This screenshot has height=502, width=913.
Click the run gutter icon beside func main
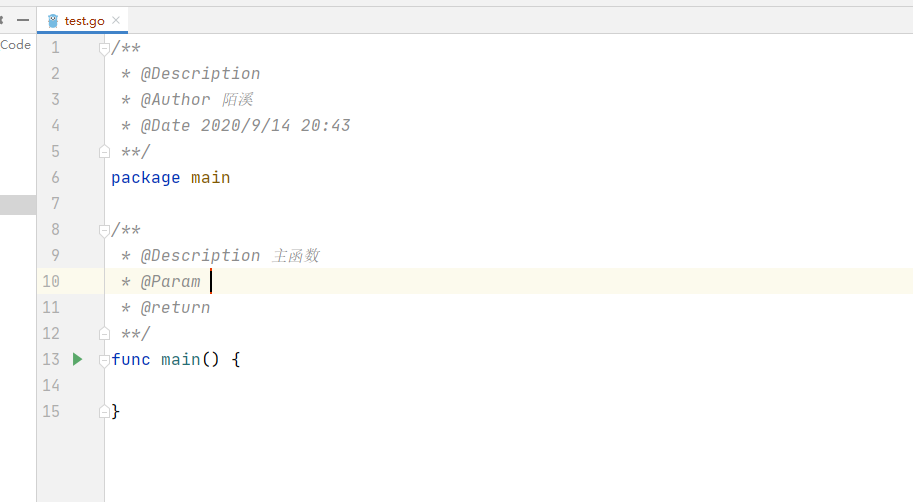pos(78,359)
